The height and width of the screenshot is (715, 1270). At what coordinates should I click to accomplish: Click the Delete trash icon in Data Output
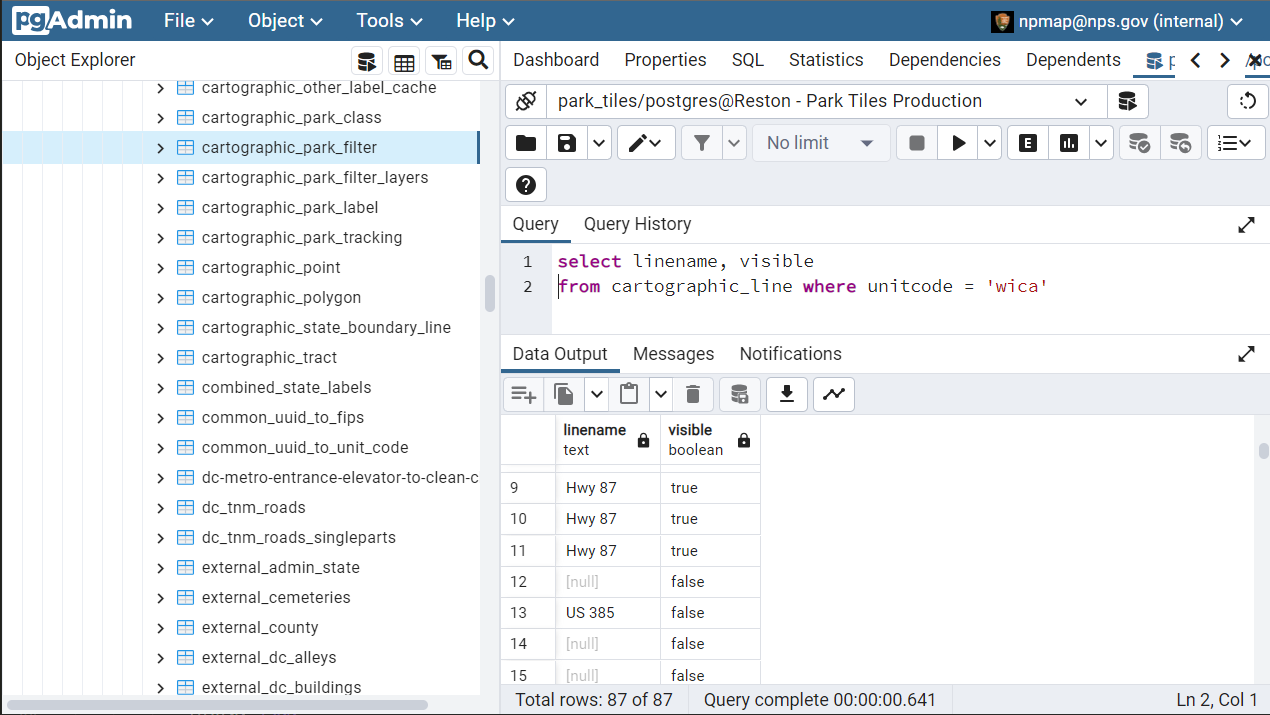(x=693, y=394)
